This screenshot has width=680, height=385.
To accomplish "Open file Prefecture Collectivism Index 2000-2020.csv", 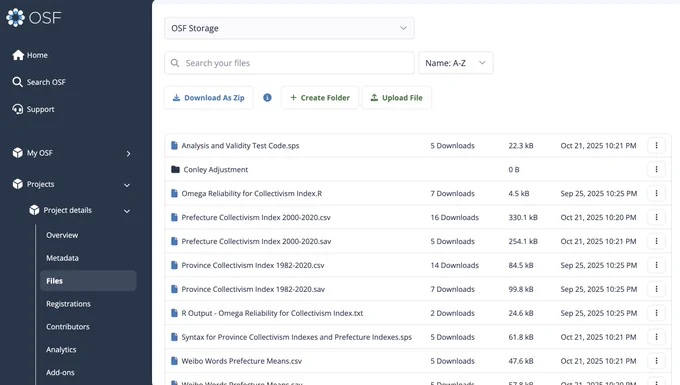I will click(x=256, y=217).
